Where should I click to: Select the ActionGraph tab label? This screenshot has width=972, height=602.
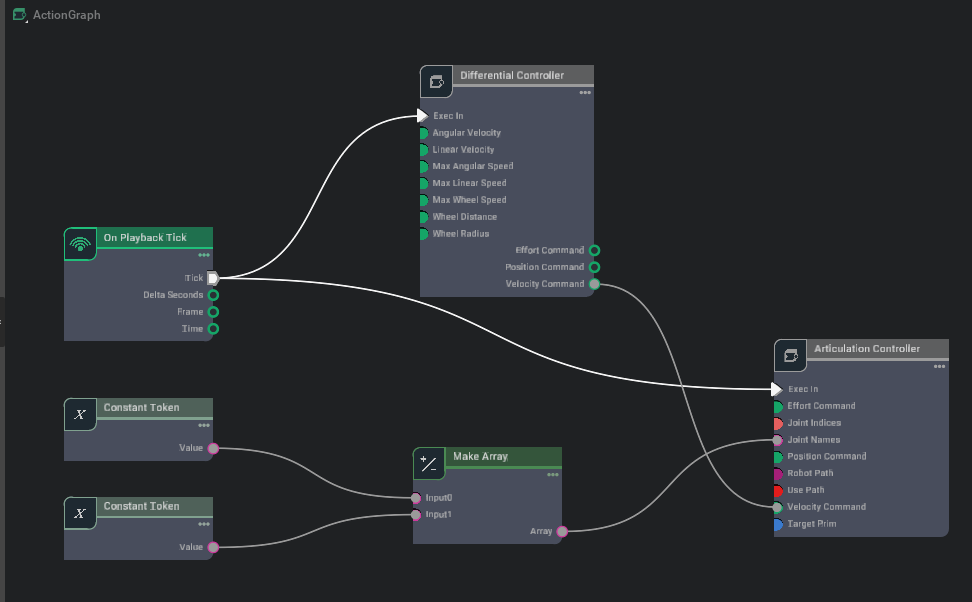pyautogui.click(x=66, y=15)
